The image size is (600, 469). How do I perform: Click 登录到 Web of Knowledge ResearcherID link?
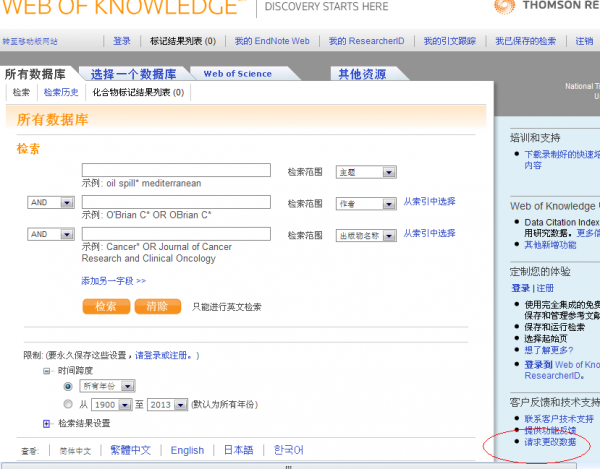(562, 370)
